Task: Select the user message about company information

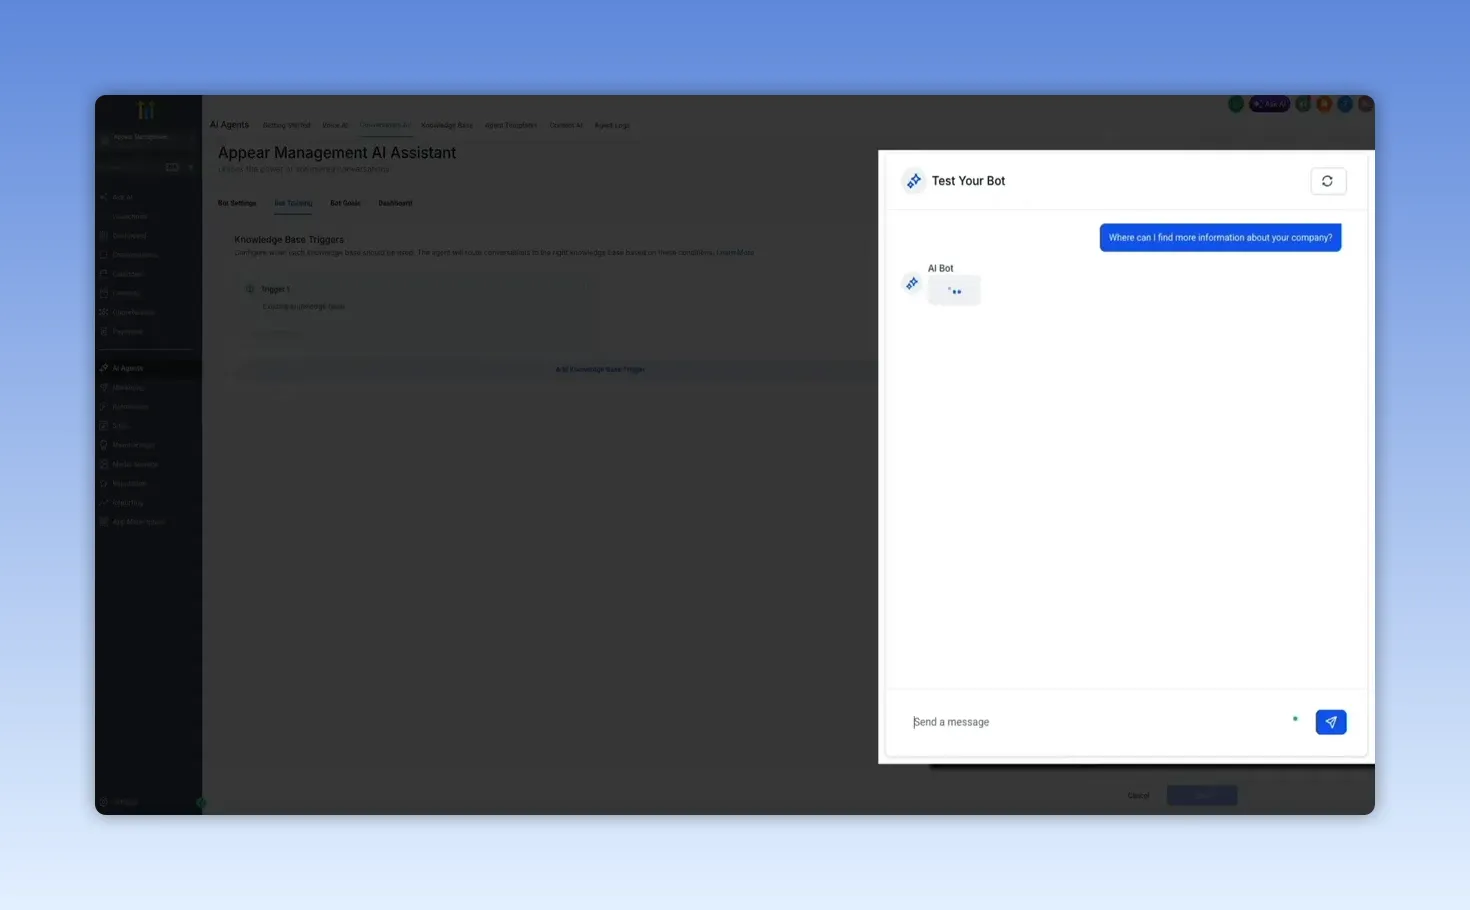Action: 1220,238
